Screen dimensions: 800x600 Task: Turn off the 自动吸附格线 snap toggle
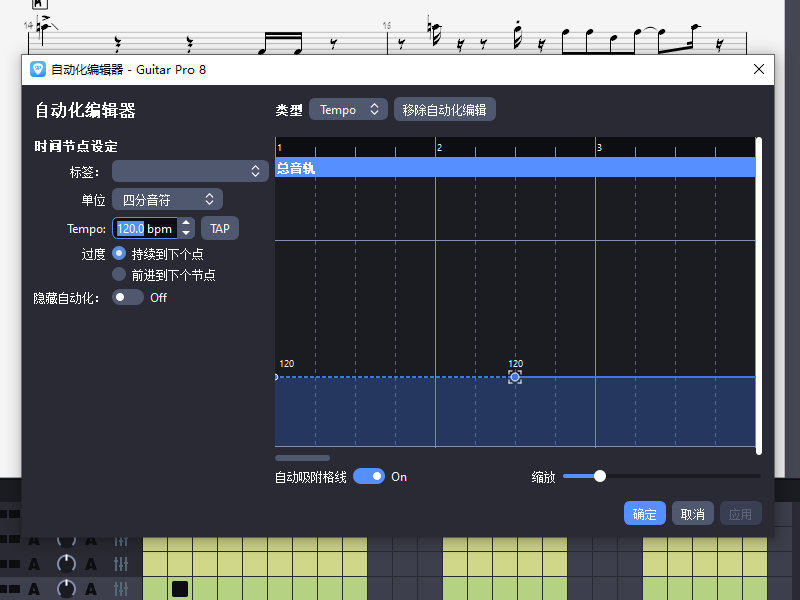point(369,476)
